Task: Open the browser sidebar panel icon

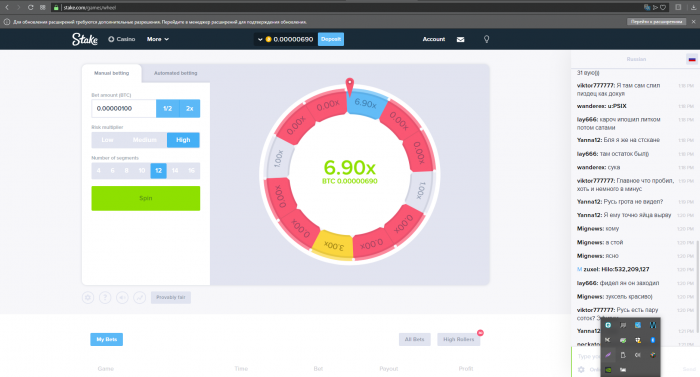Action: coord(678,7)
